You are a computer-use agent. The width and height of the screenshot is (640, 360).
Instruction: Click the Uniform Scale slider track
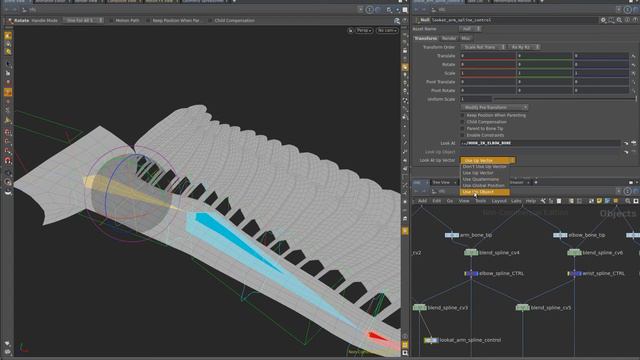tap(564, 99)
